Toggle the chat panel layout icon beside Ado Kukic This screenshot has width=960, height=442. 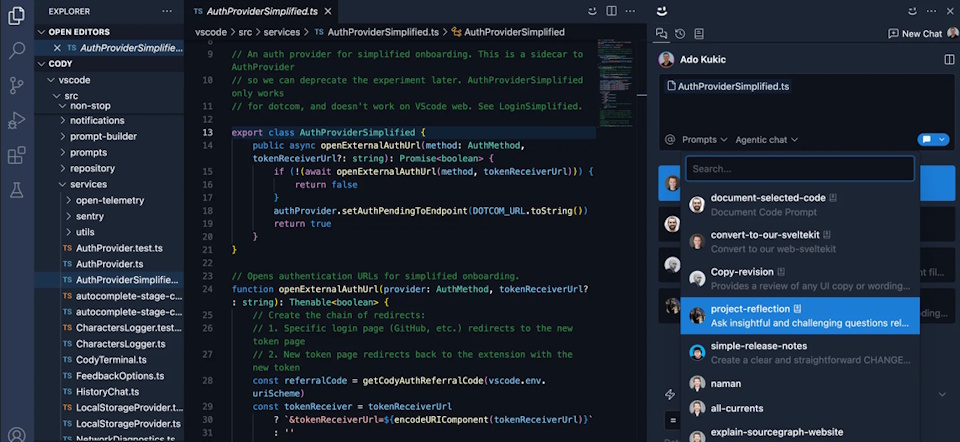(x=949, y=59)
